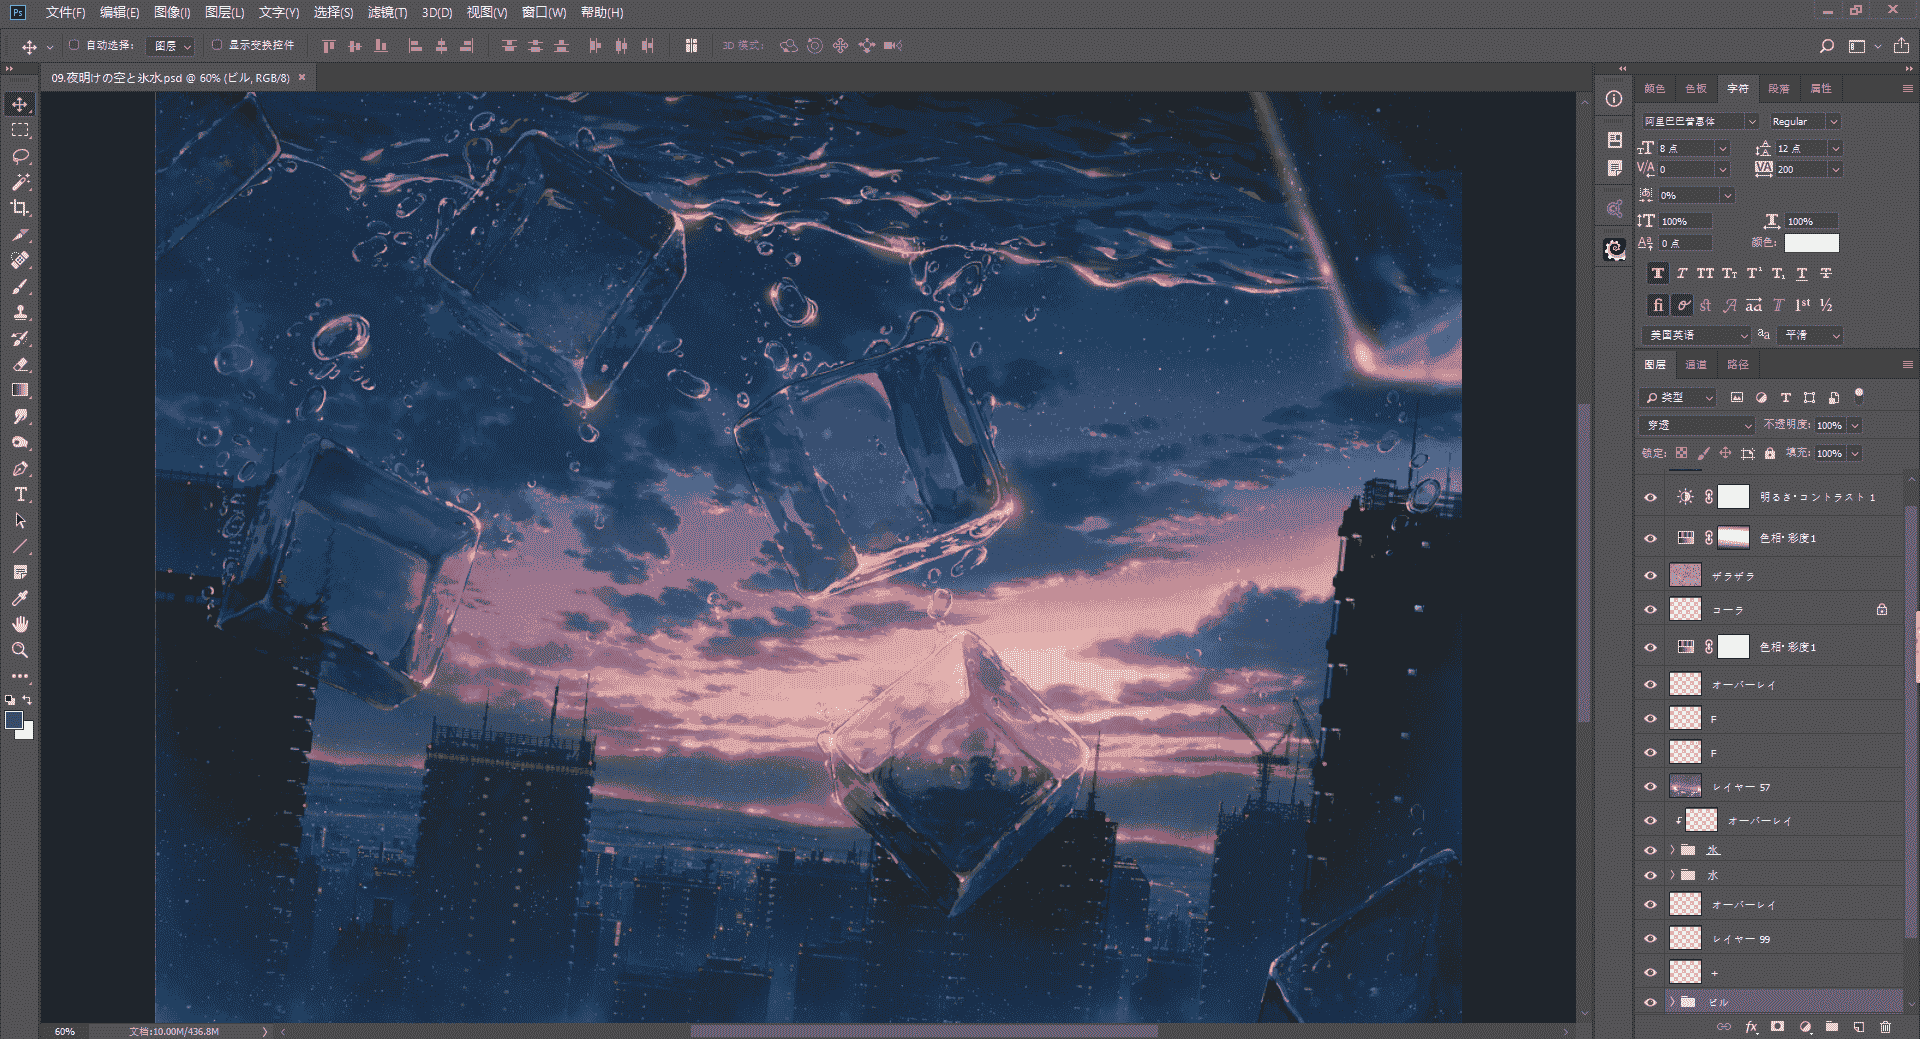Select the Hand tool
Viewport: 1920px width, 1039px height.
20,624
